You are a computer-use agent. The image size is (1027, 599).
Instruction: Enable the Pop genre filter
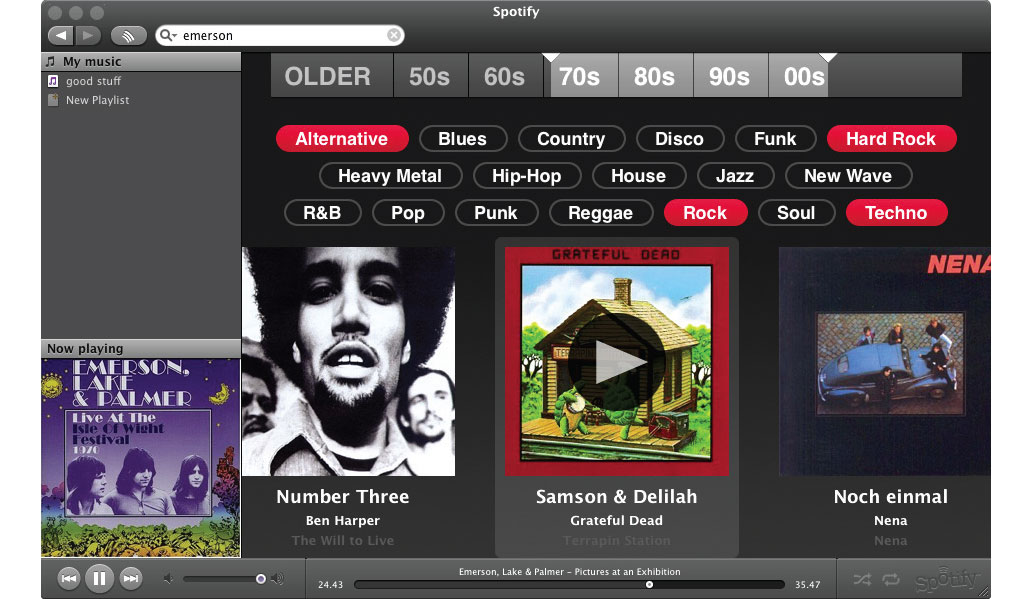[x=408, y=213]
